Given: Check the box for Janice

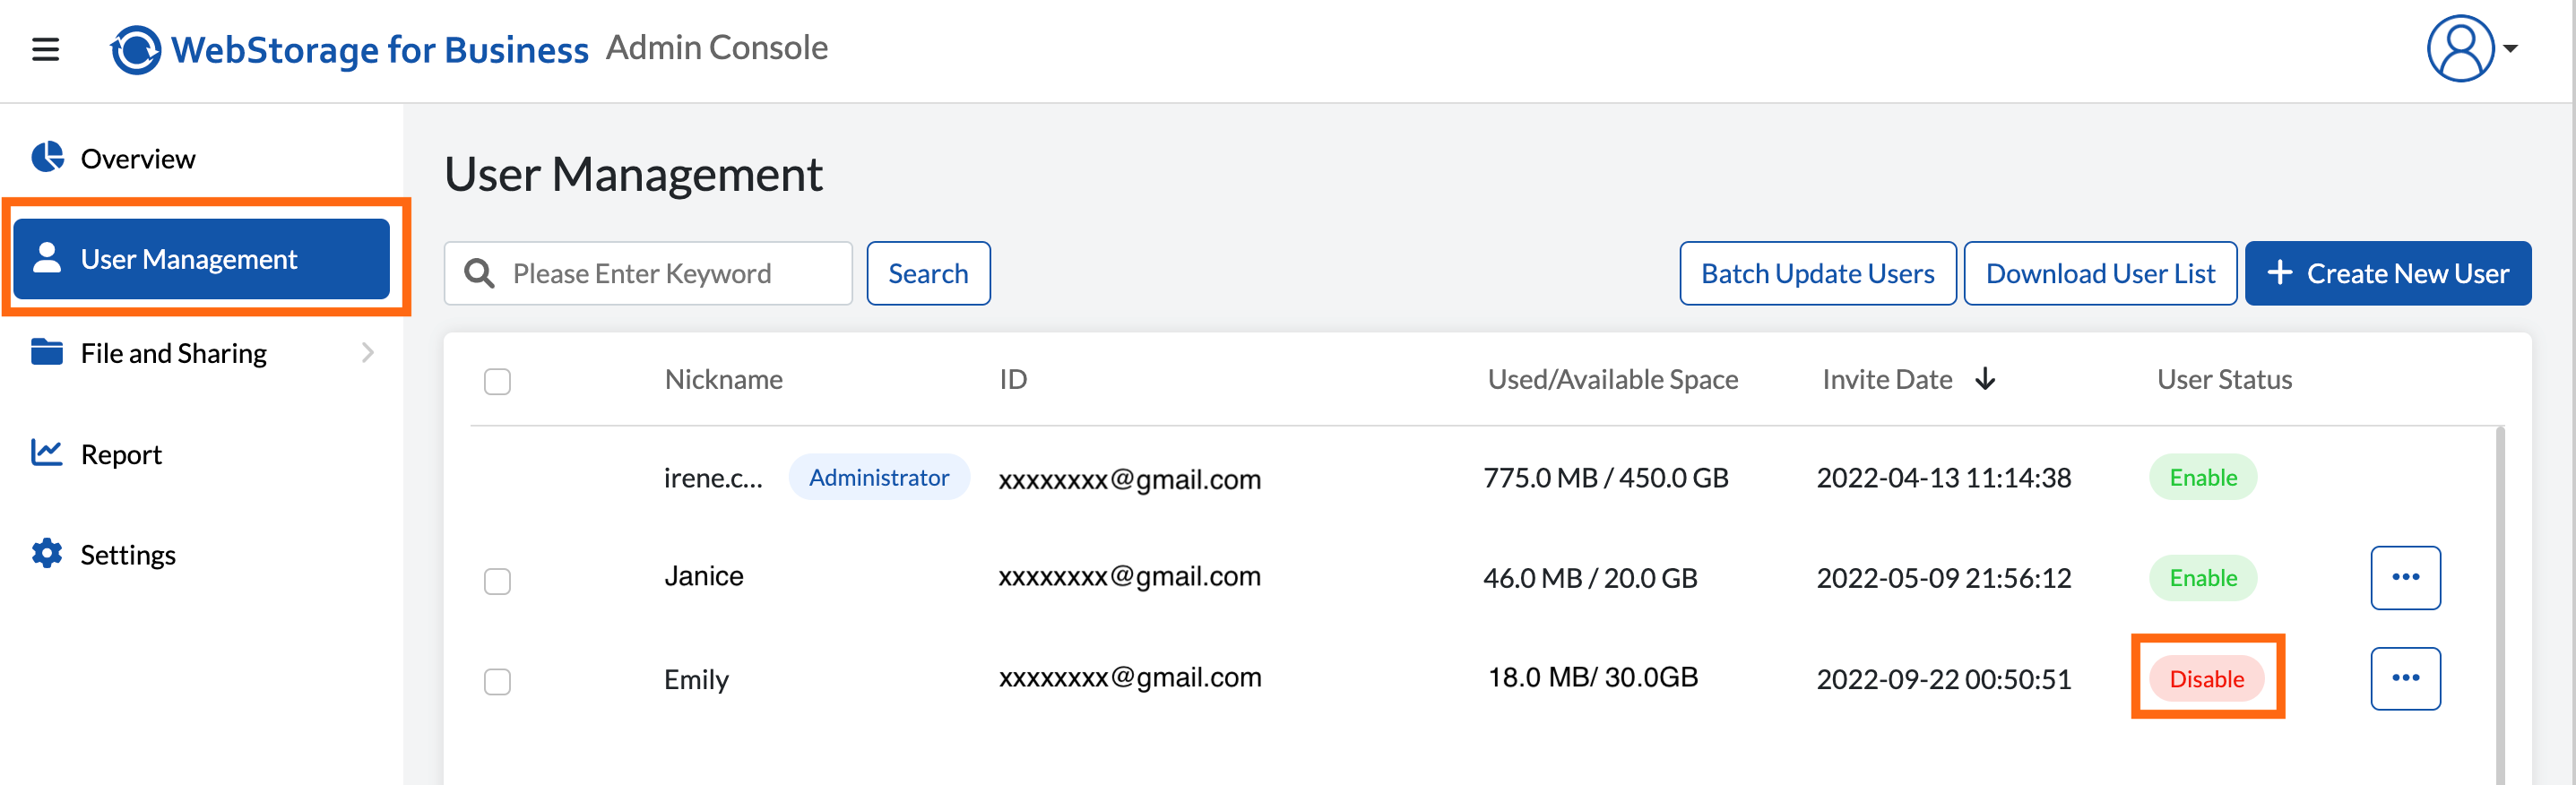Looking at the screenshot, I should tap(497, 581).
